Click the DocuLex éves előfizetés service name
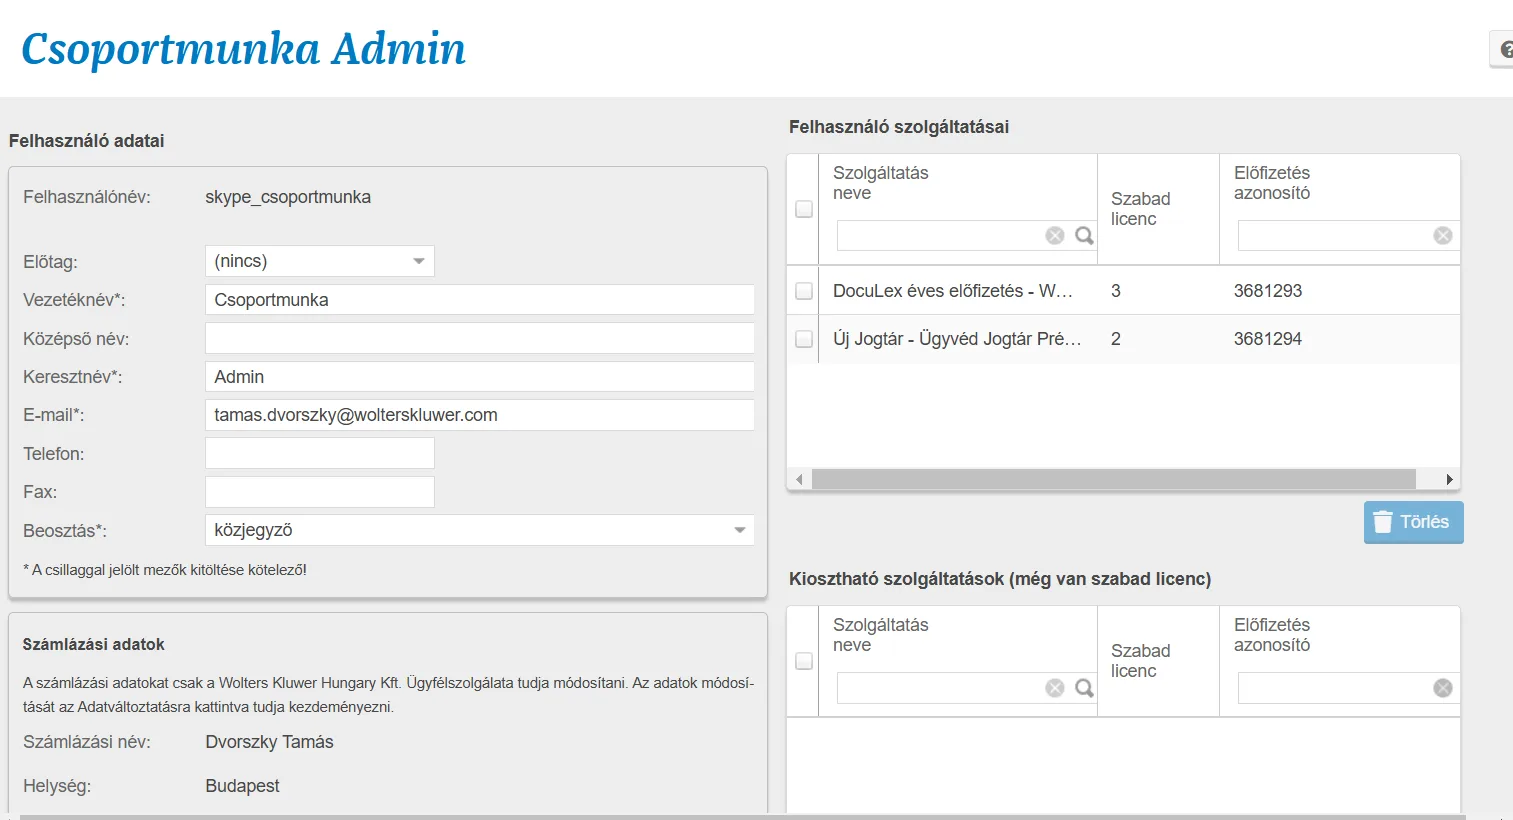The image size is (1513, 820). (953, 291)
